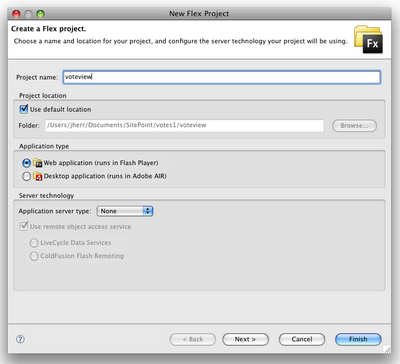Click the 'Server technology' group label
The image size is (400, 364).
[x=46, y=195]
